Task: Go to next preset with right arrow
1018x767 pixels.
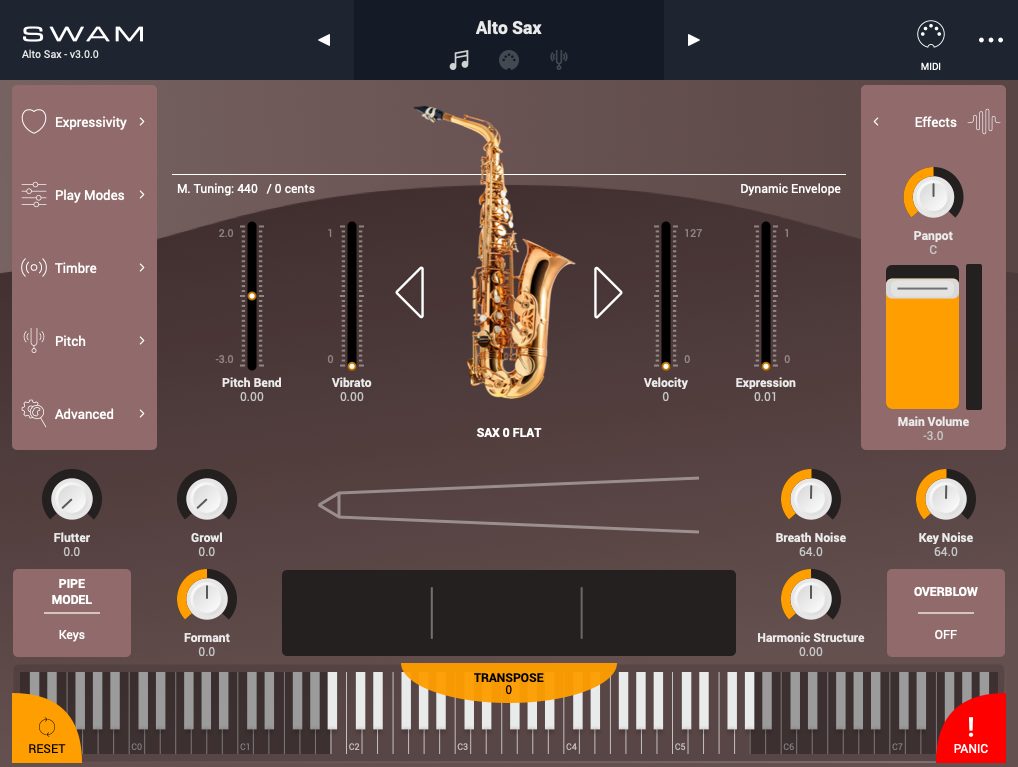Action: 693,40
